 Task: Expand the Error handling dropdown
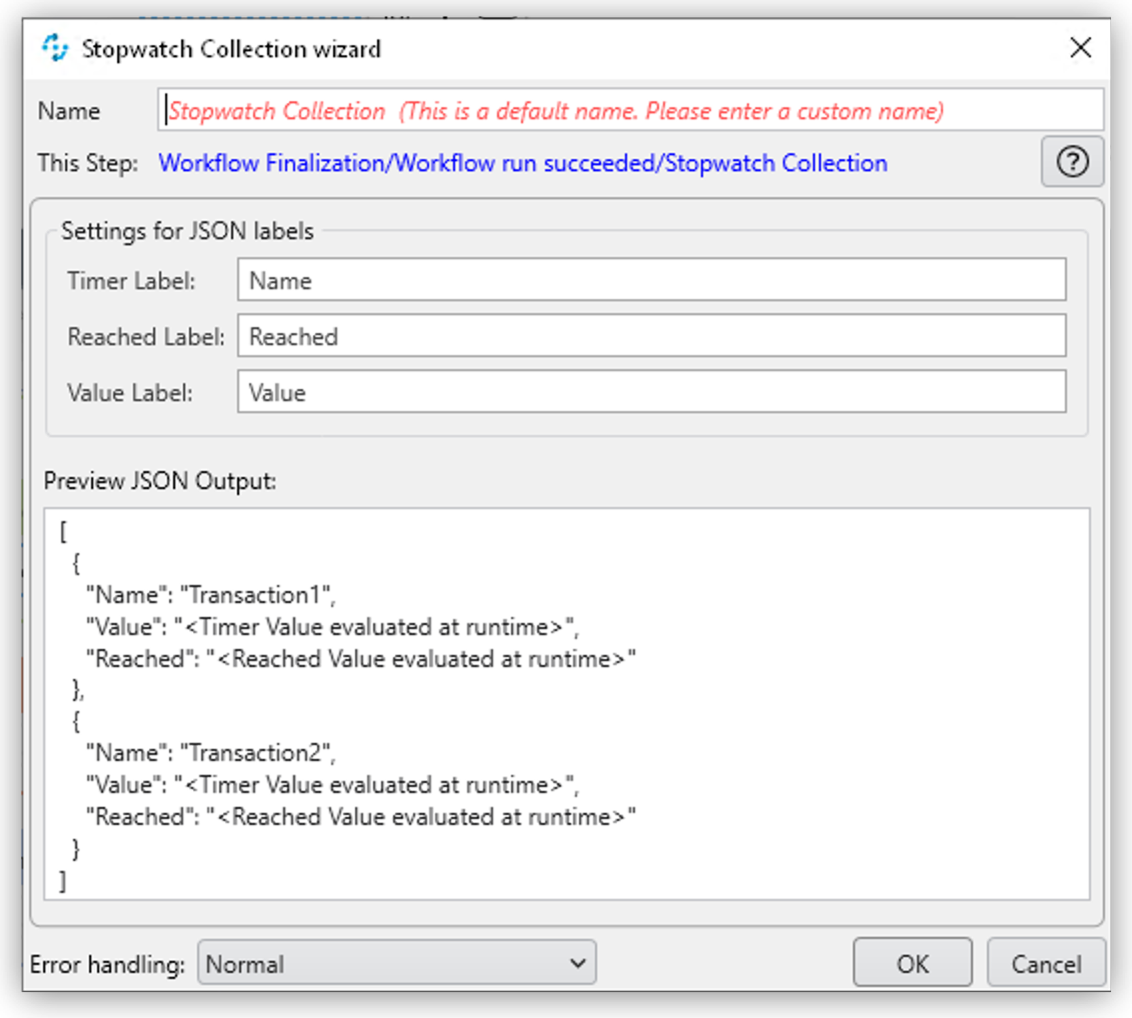pos(396,964)
